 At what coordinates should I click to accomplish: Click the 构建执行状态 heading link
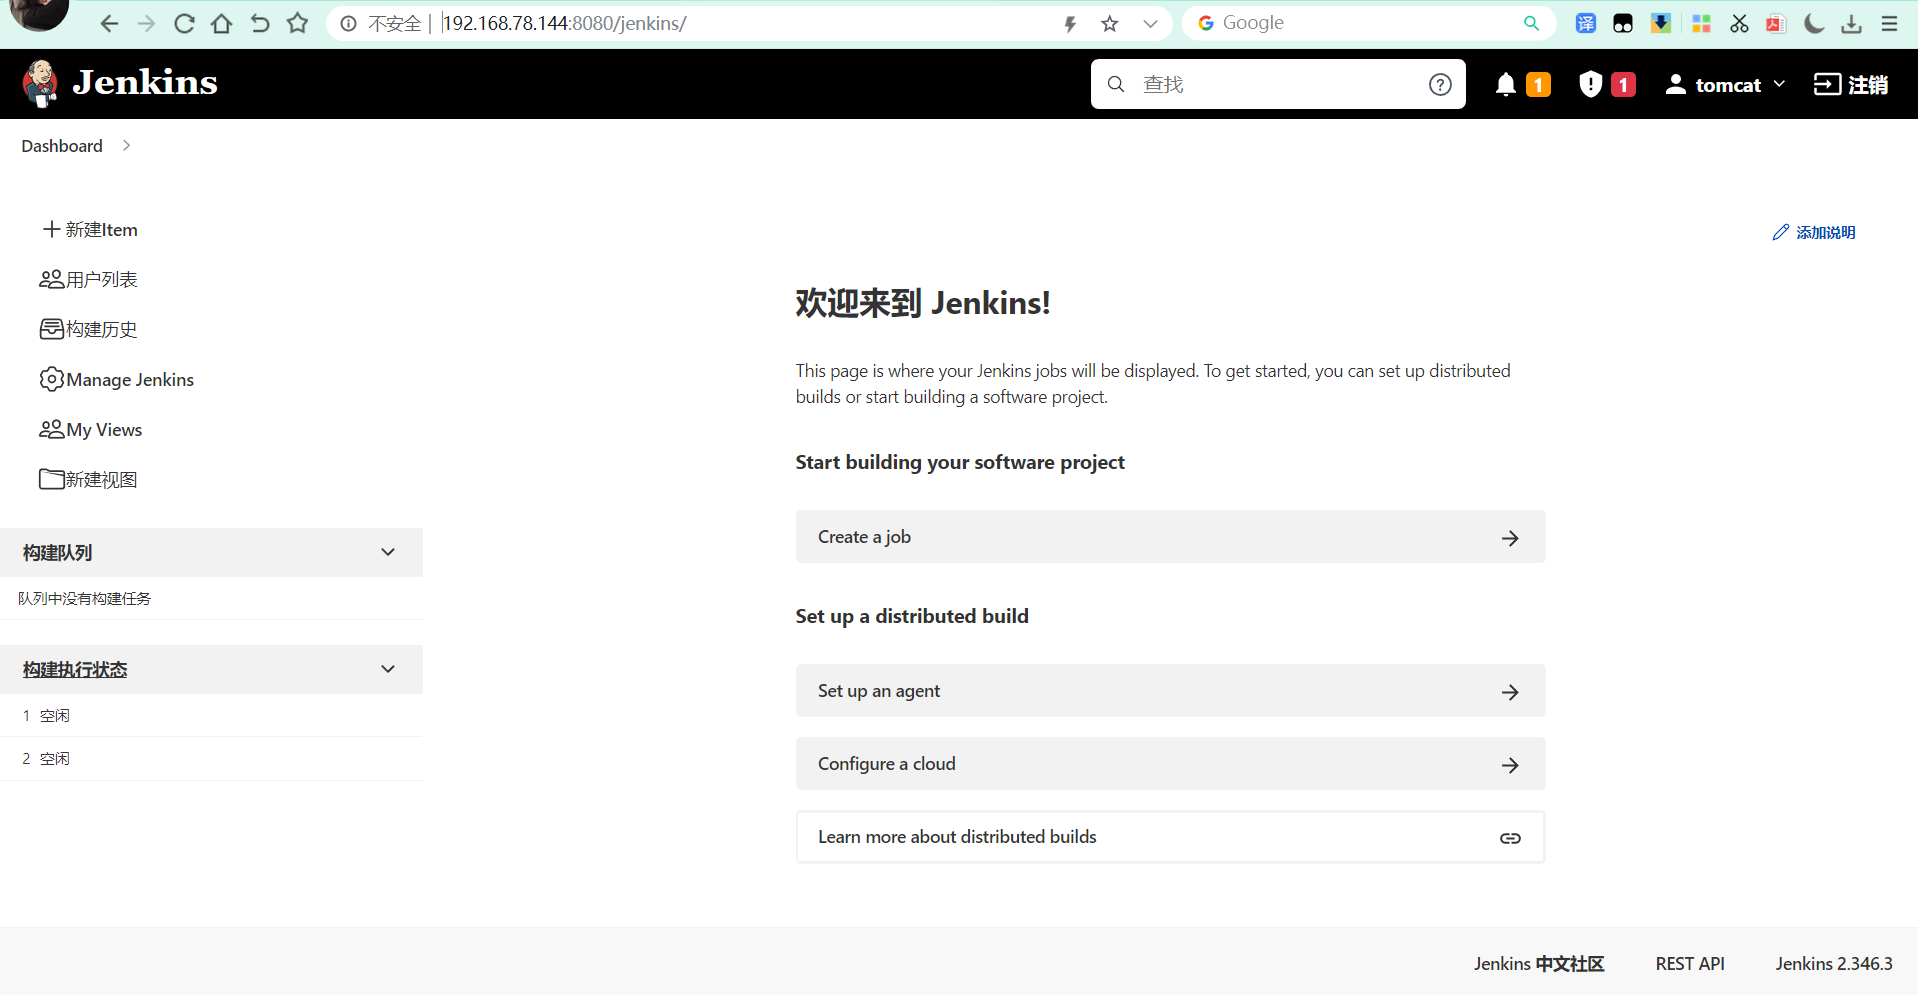tap(75, 670)
